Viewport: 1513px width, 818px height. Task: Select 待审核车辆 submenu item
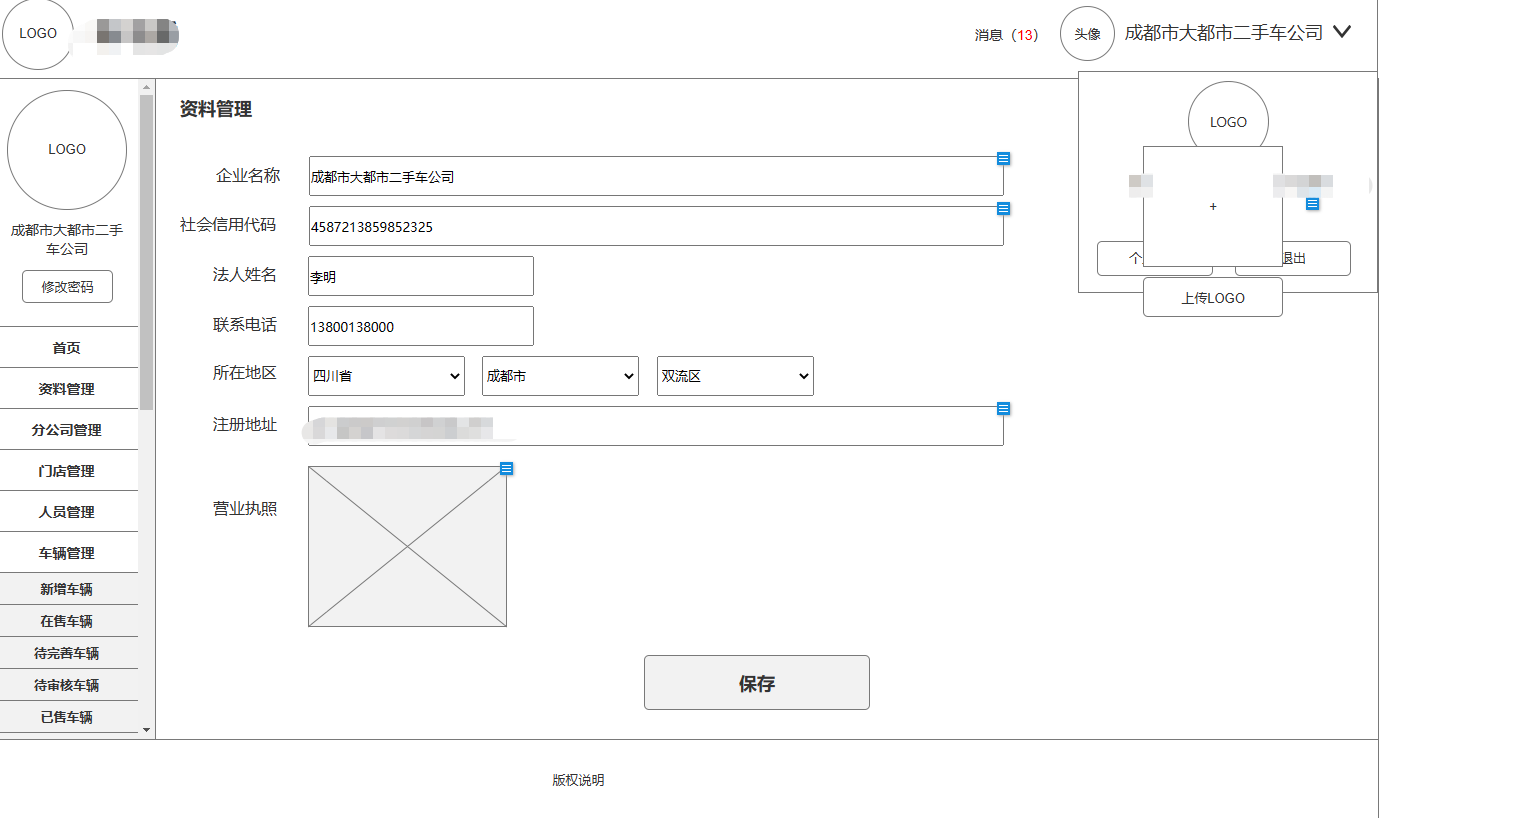(x=68, y=685)
